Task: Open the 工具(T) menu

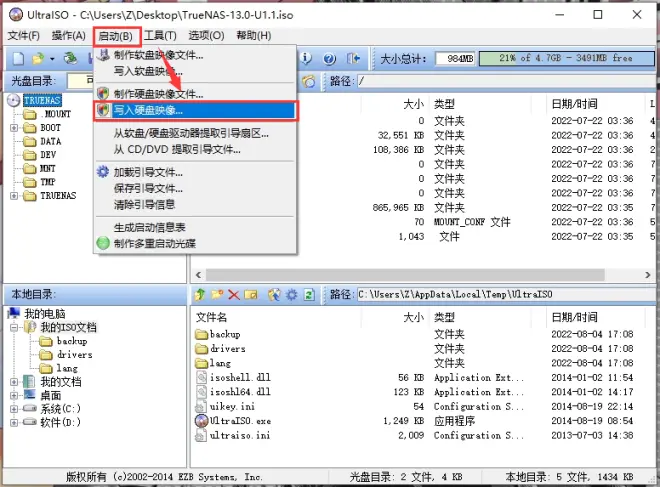Action: tap(160, 36)
